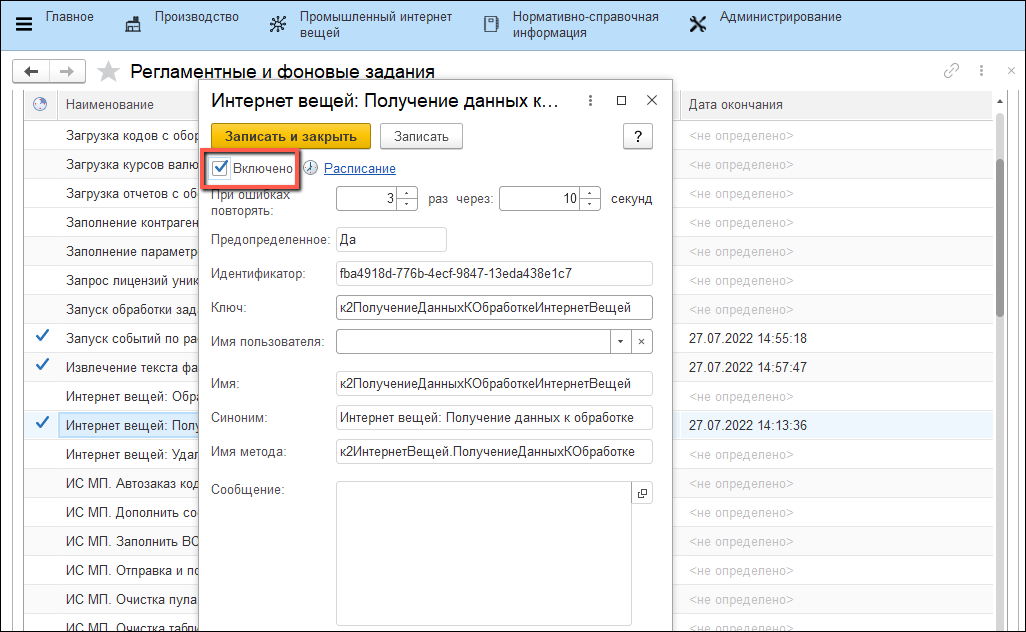1026x632 pixels.
Task: Add page to favorites with star icon
Action: (109, 72)
